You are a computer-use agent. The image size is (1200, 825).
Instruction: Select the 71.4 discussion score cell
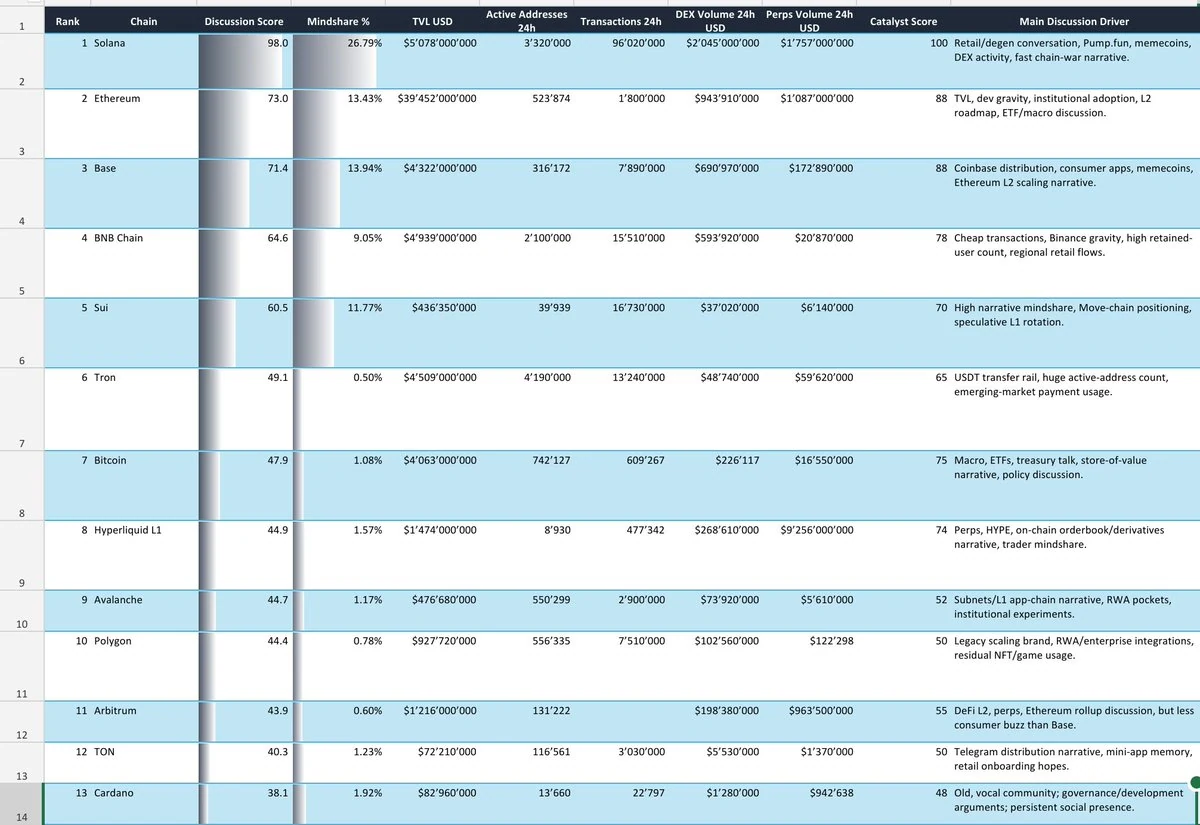click(x=244, y=194)
